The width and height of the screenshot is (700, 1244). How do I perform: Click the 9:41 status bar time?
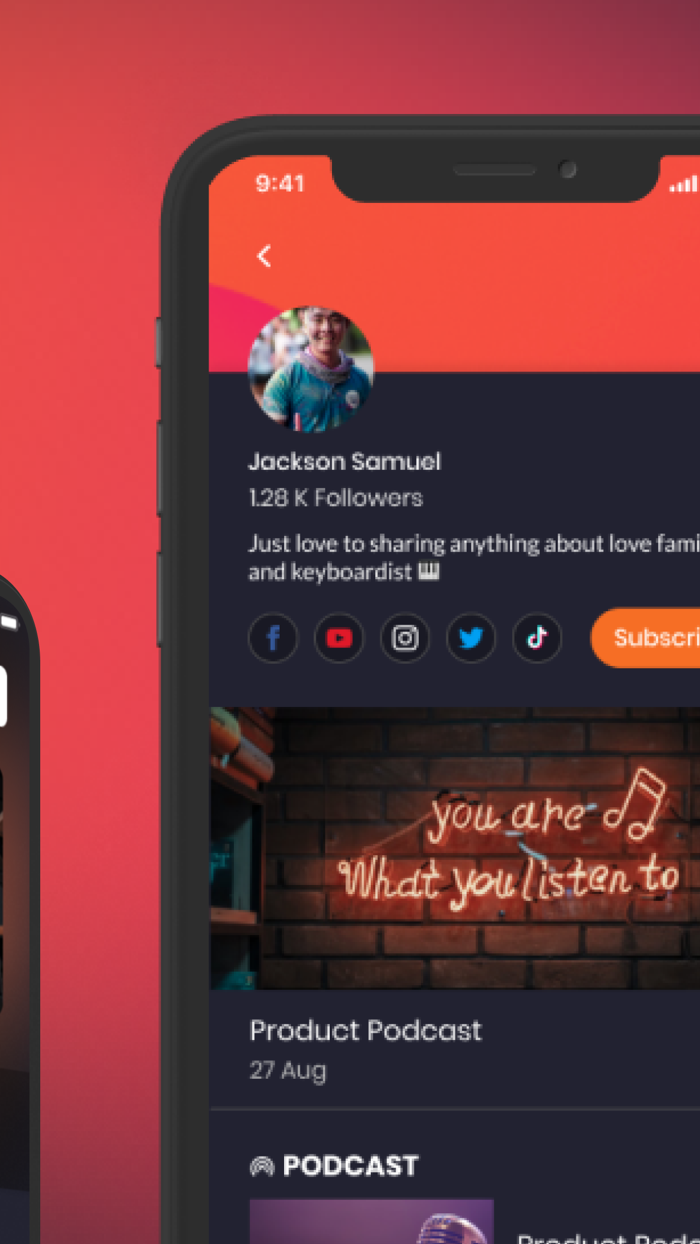coord(280,183)
